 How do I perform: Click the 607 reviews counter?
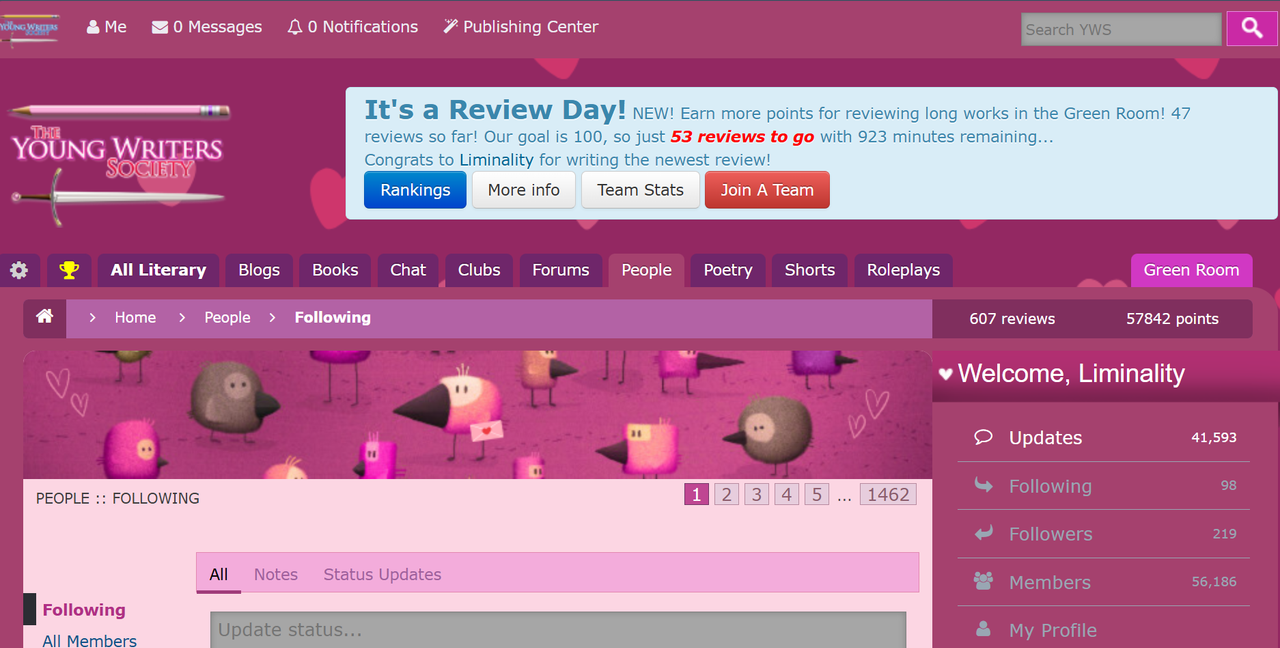tap(1012, 319)
